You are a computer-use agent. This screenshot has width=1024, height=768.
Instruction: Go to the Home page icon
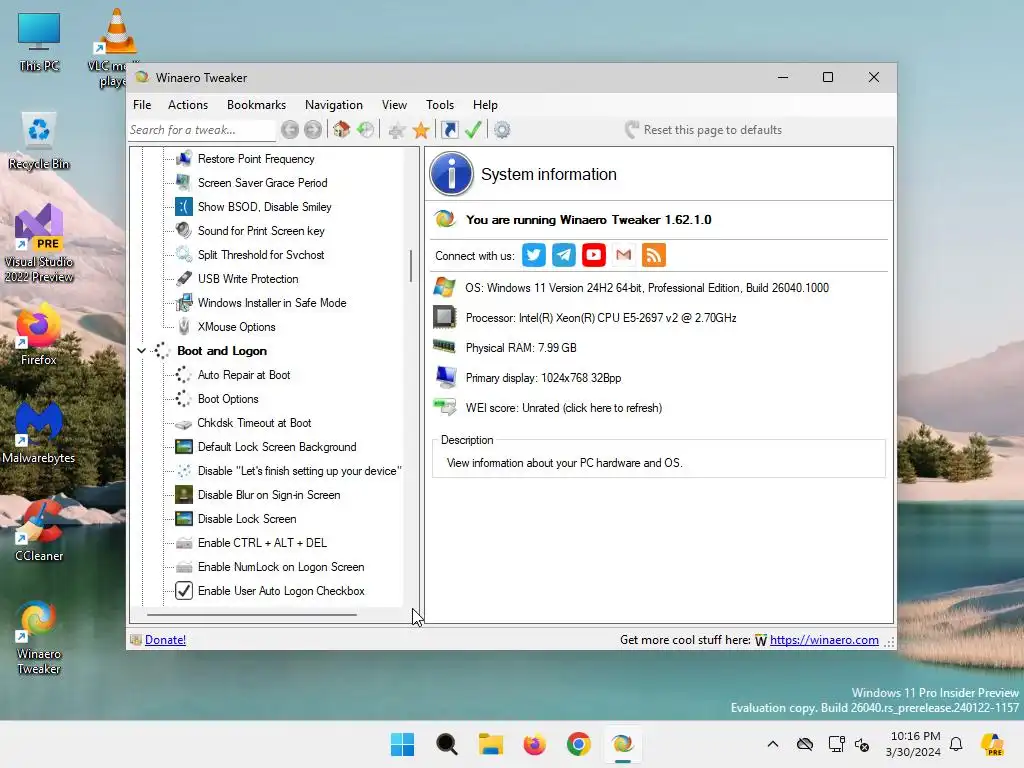pyautogui.click(x=342, y=130)
